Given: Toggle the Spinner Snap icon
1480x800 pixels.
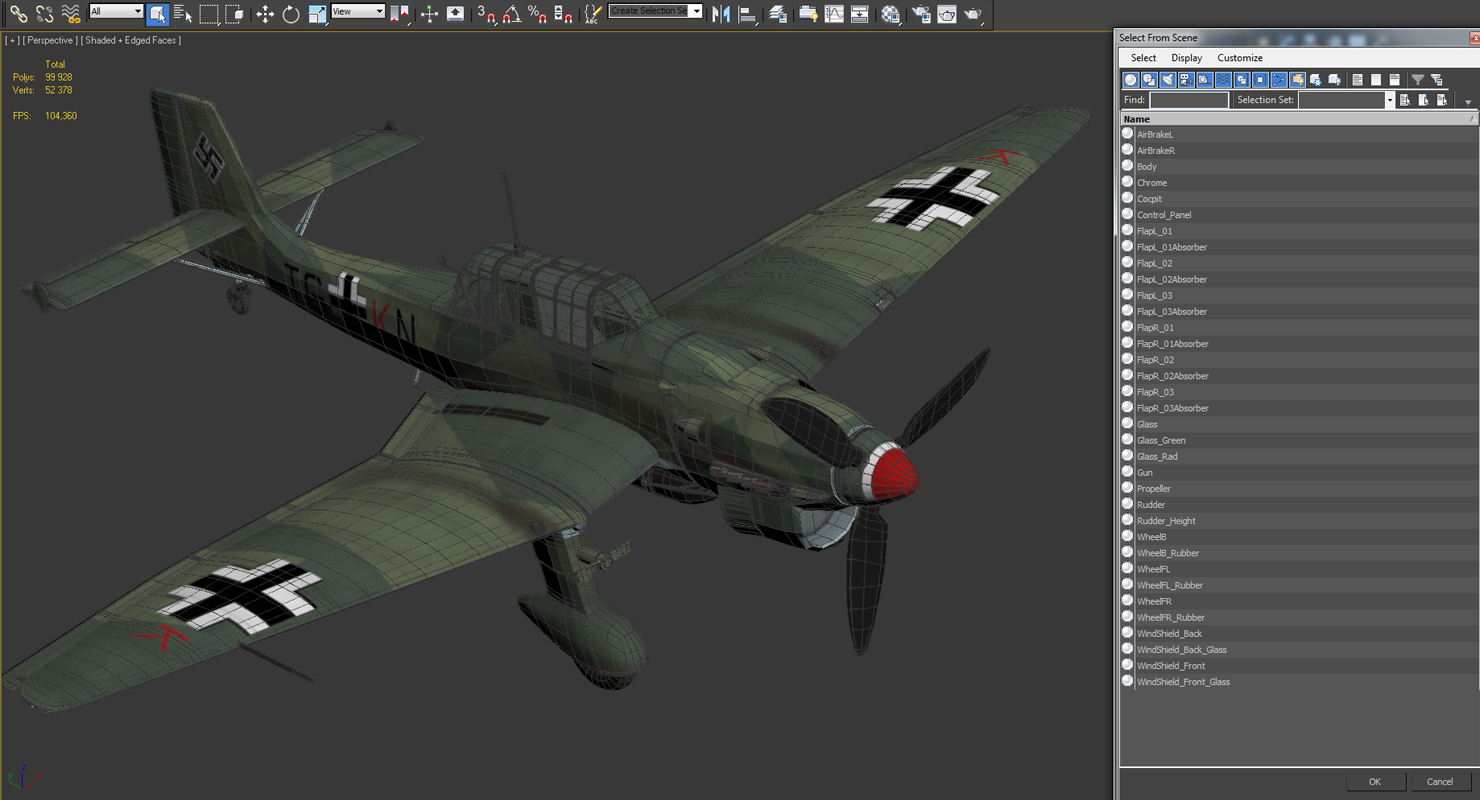Looking at the screenshot, I should pyautogui.click(x=564, y=14).
